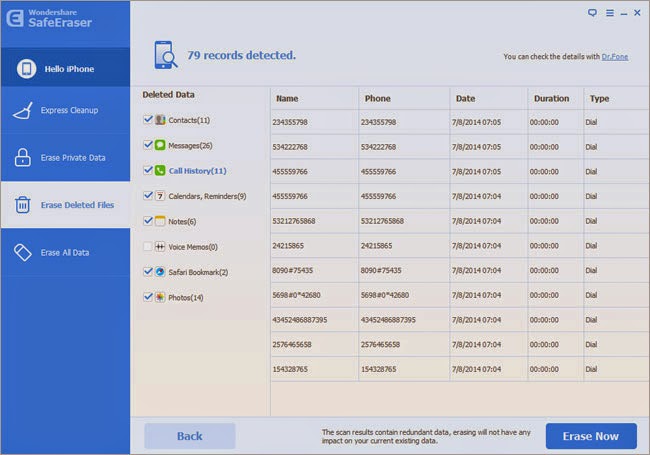Click the Erase Deleted Files trash icon
The width and height of the screenshot is (650, 455).
22,205
